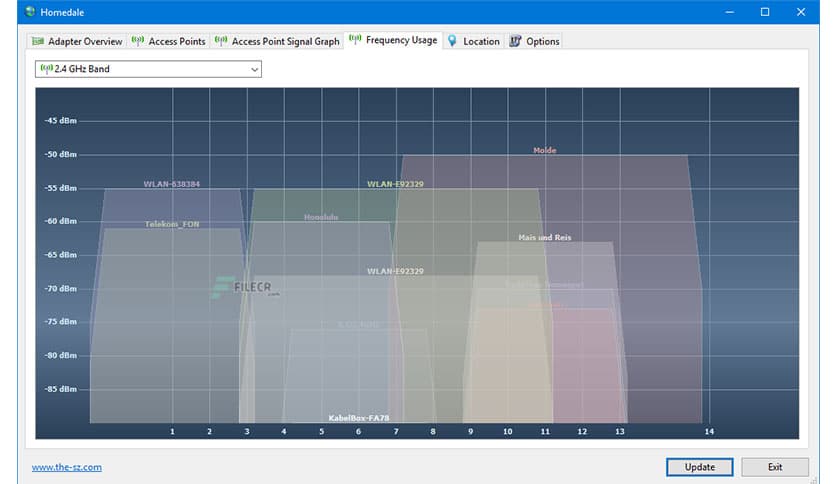Click the Options tab's tools icon

pos(515,41)
